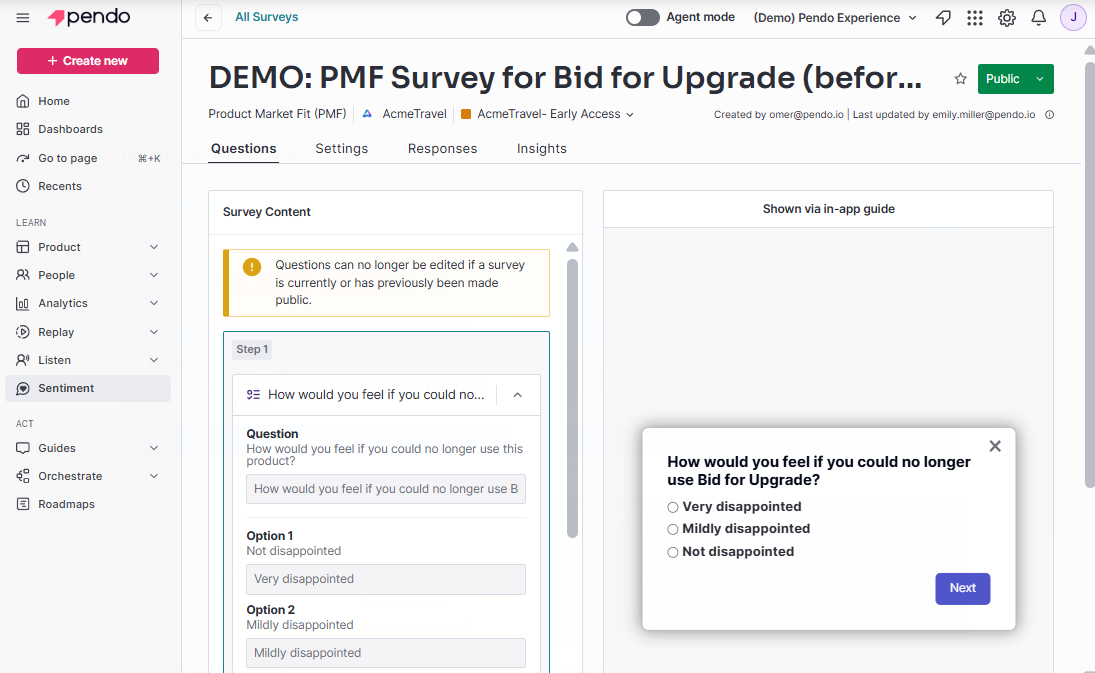Click the Guides message icon
This screenshot has height=673, width=1095.
(23, 448)
